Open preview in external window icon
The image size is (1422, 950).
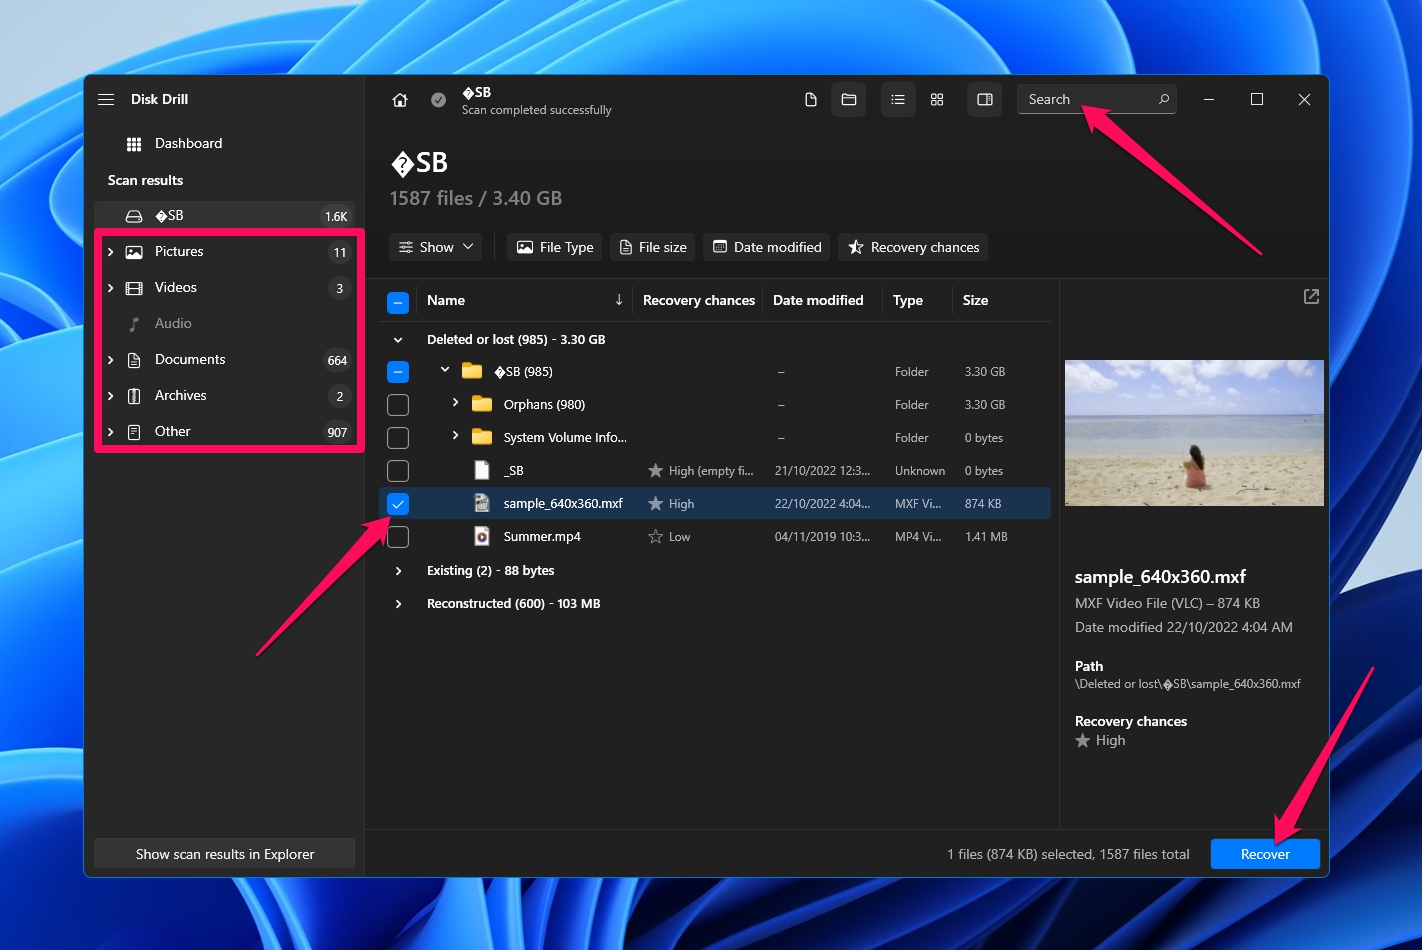point(1311,297)
